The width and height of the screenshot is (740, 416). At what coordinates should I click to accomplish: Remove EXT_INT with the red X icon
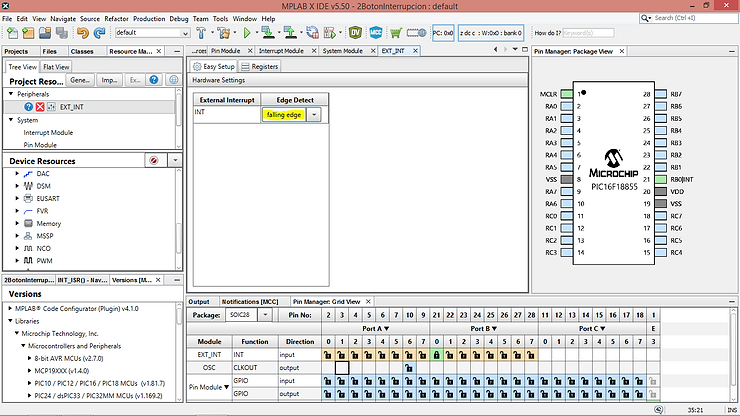[x=40, y=107]
